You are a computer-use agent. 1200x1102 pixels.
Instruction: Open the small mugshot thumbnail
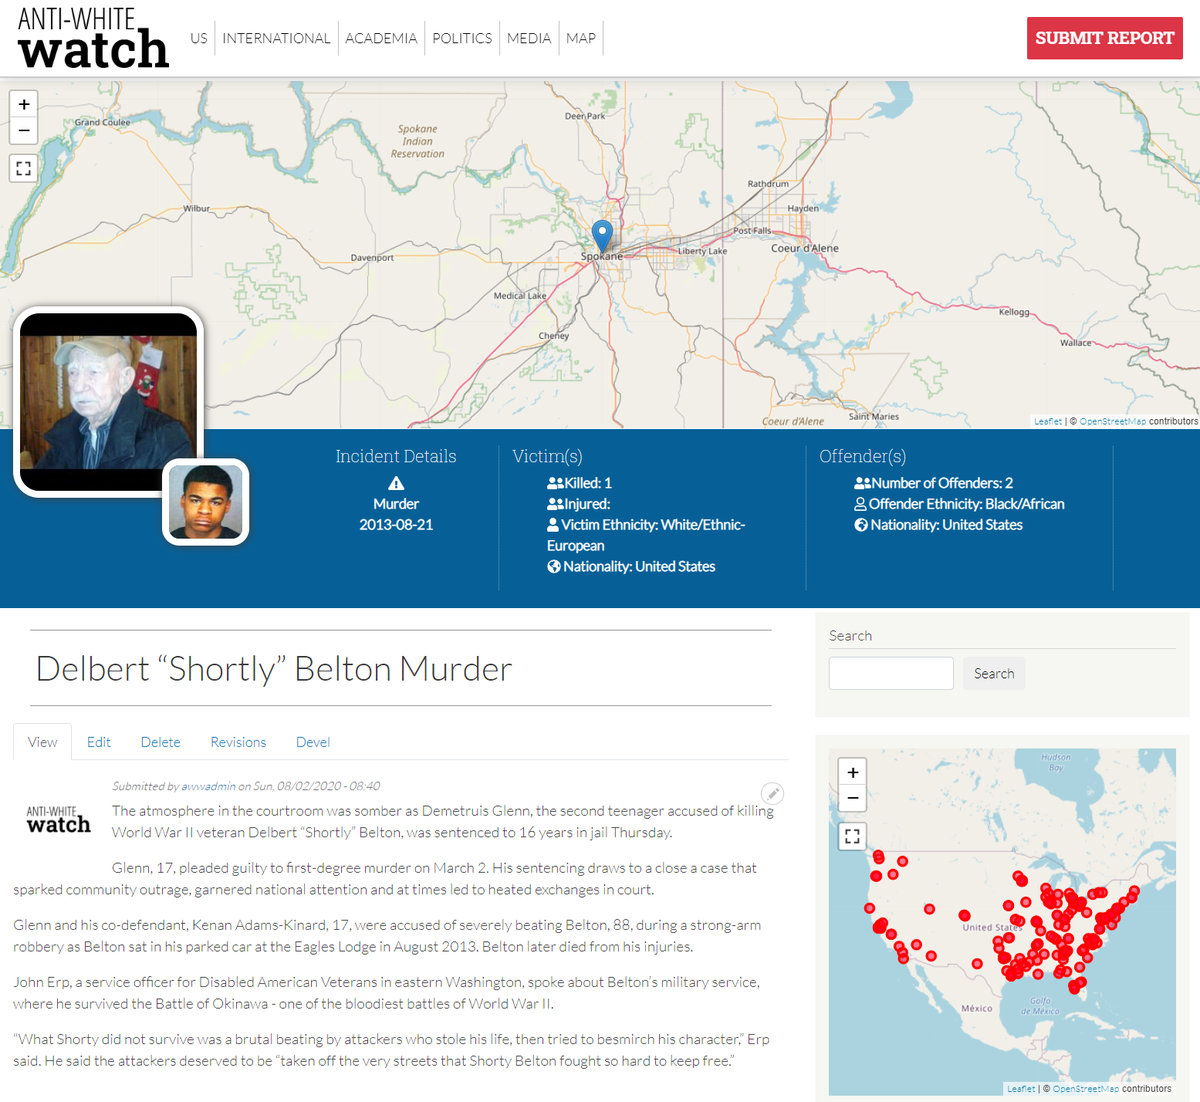pos(206,502)
